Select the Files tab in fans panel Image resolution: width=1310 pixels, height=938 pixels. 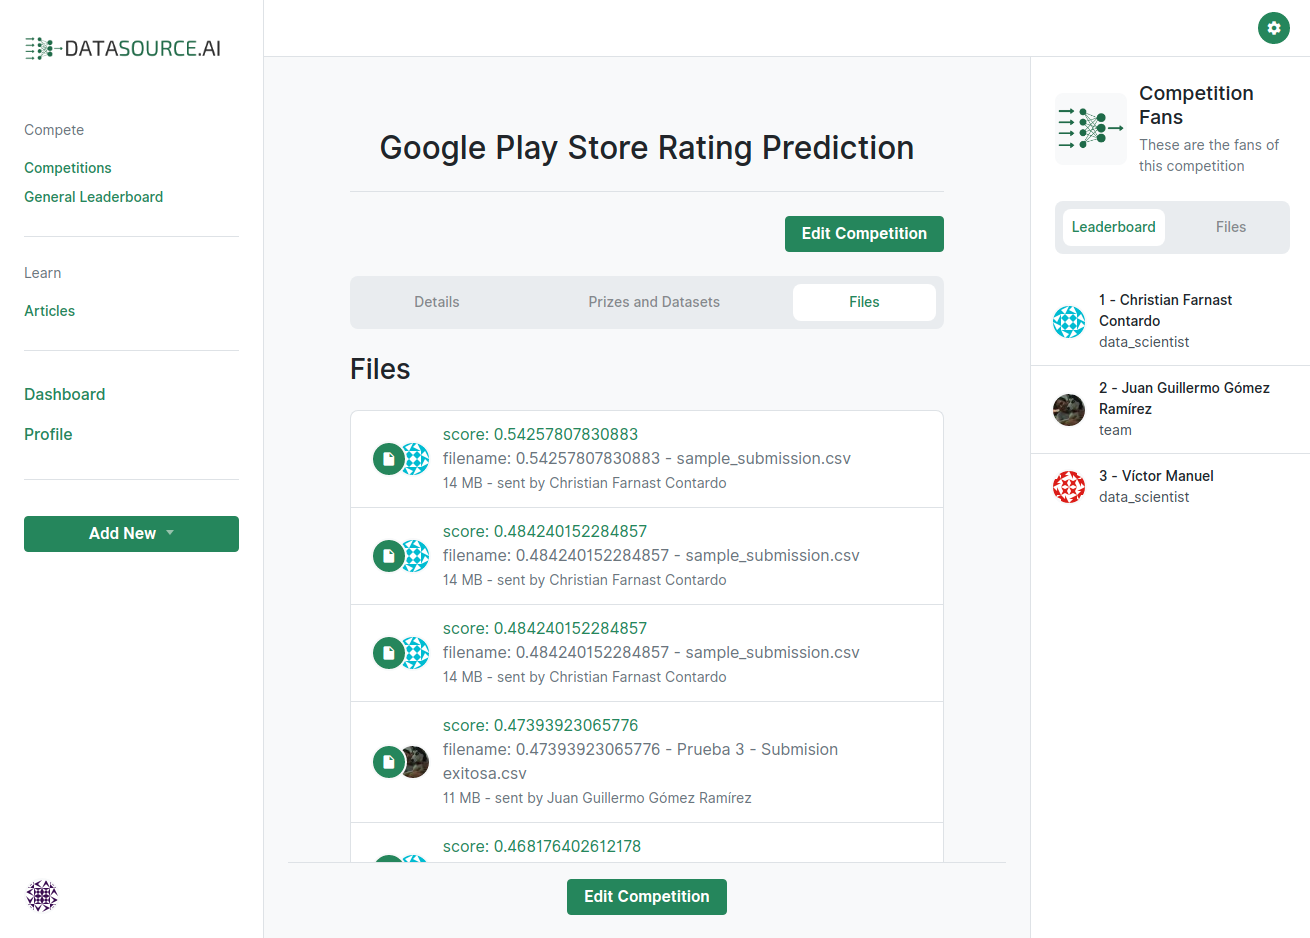coord(1230,227)
